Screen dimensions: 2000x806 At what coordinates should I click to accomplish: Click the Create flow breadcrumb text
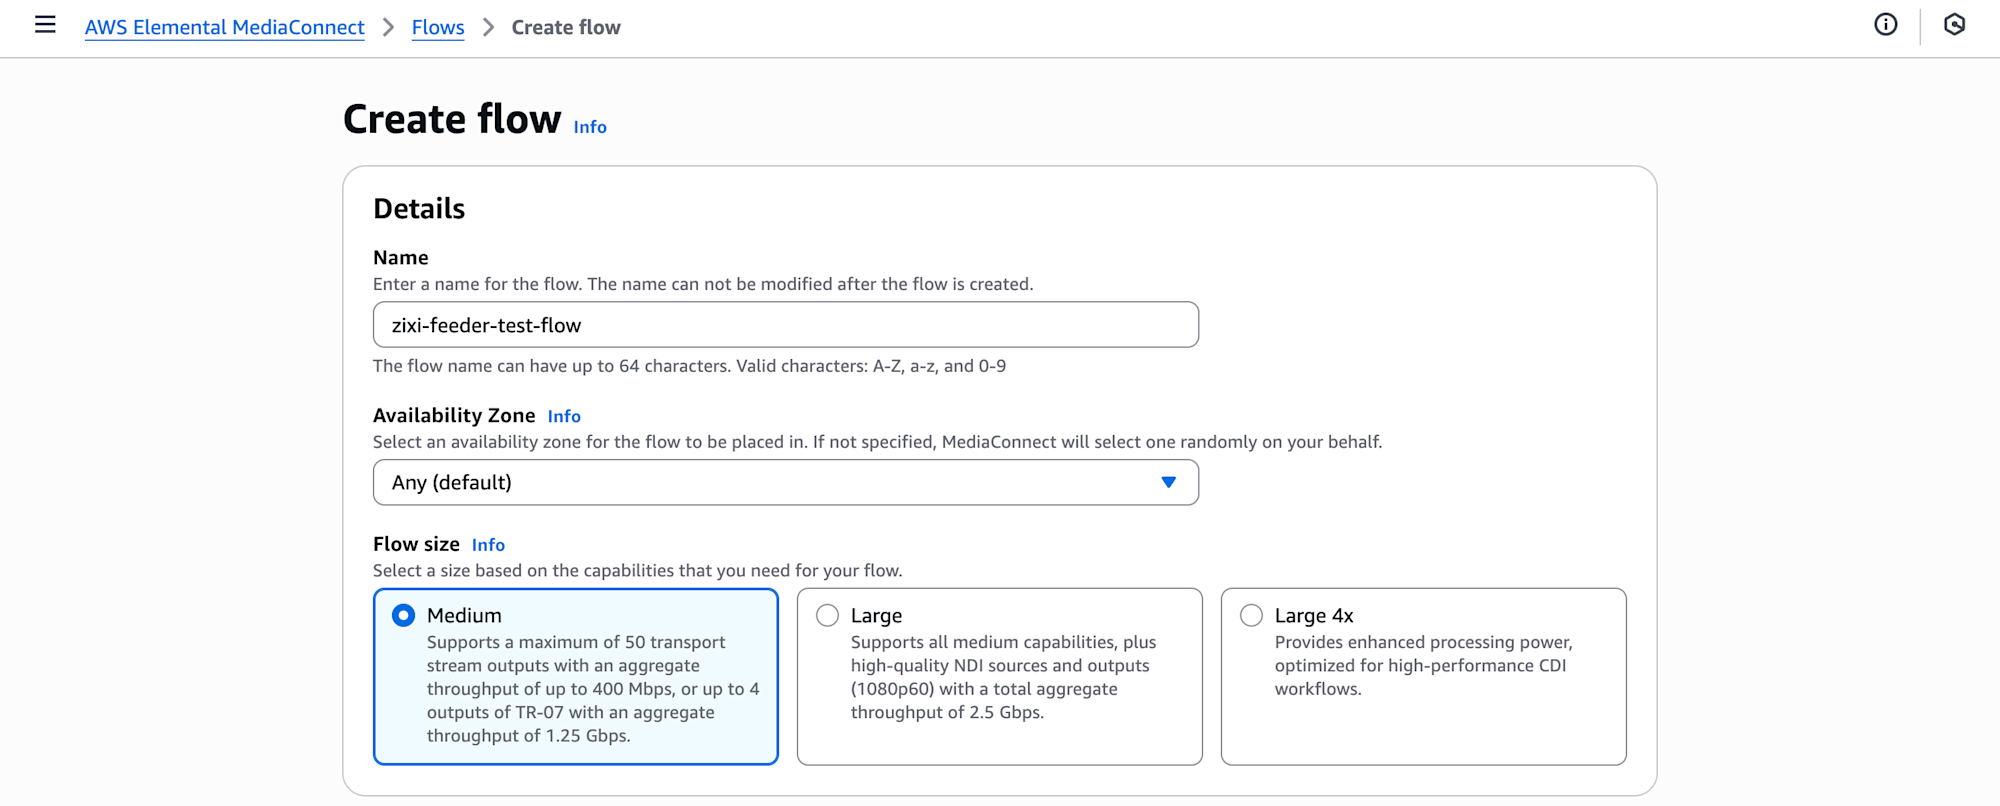(x=566, y=27)
